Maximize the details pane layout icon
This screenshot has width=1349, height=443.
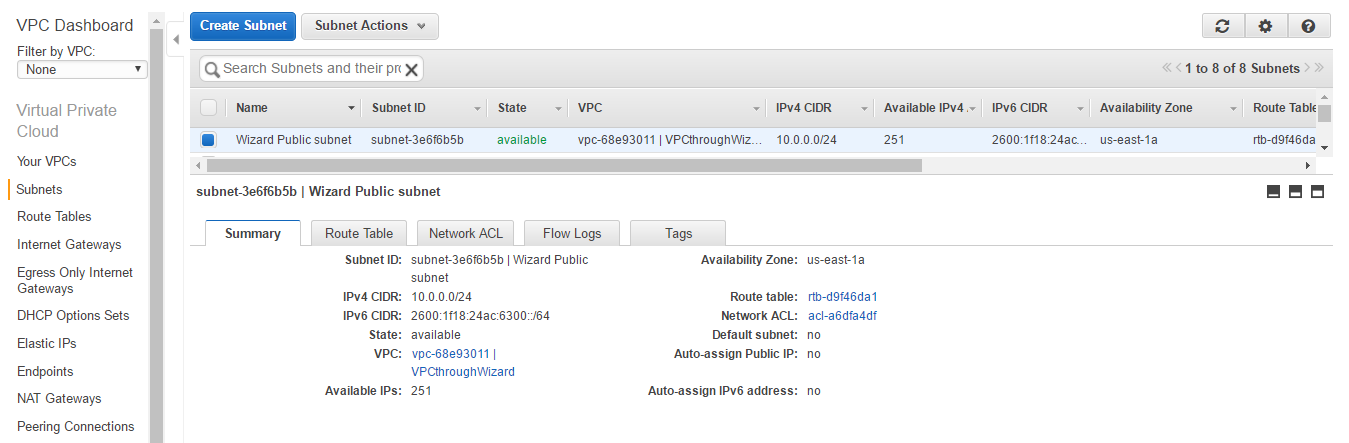tap(1317, 192)
